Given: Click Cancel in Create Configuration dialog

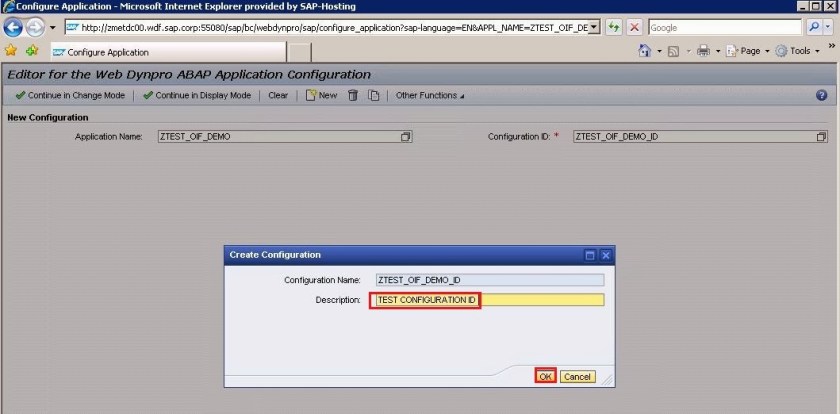Looking at the screenshot, I should 578,377.
